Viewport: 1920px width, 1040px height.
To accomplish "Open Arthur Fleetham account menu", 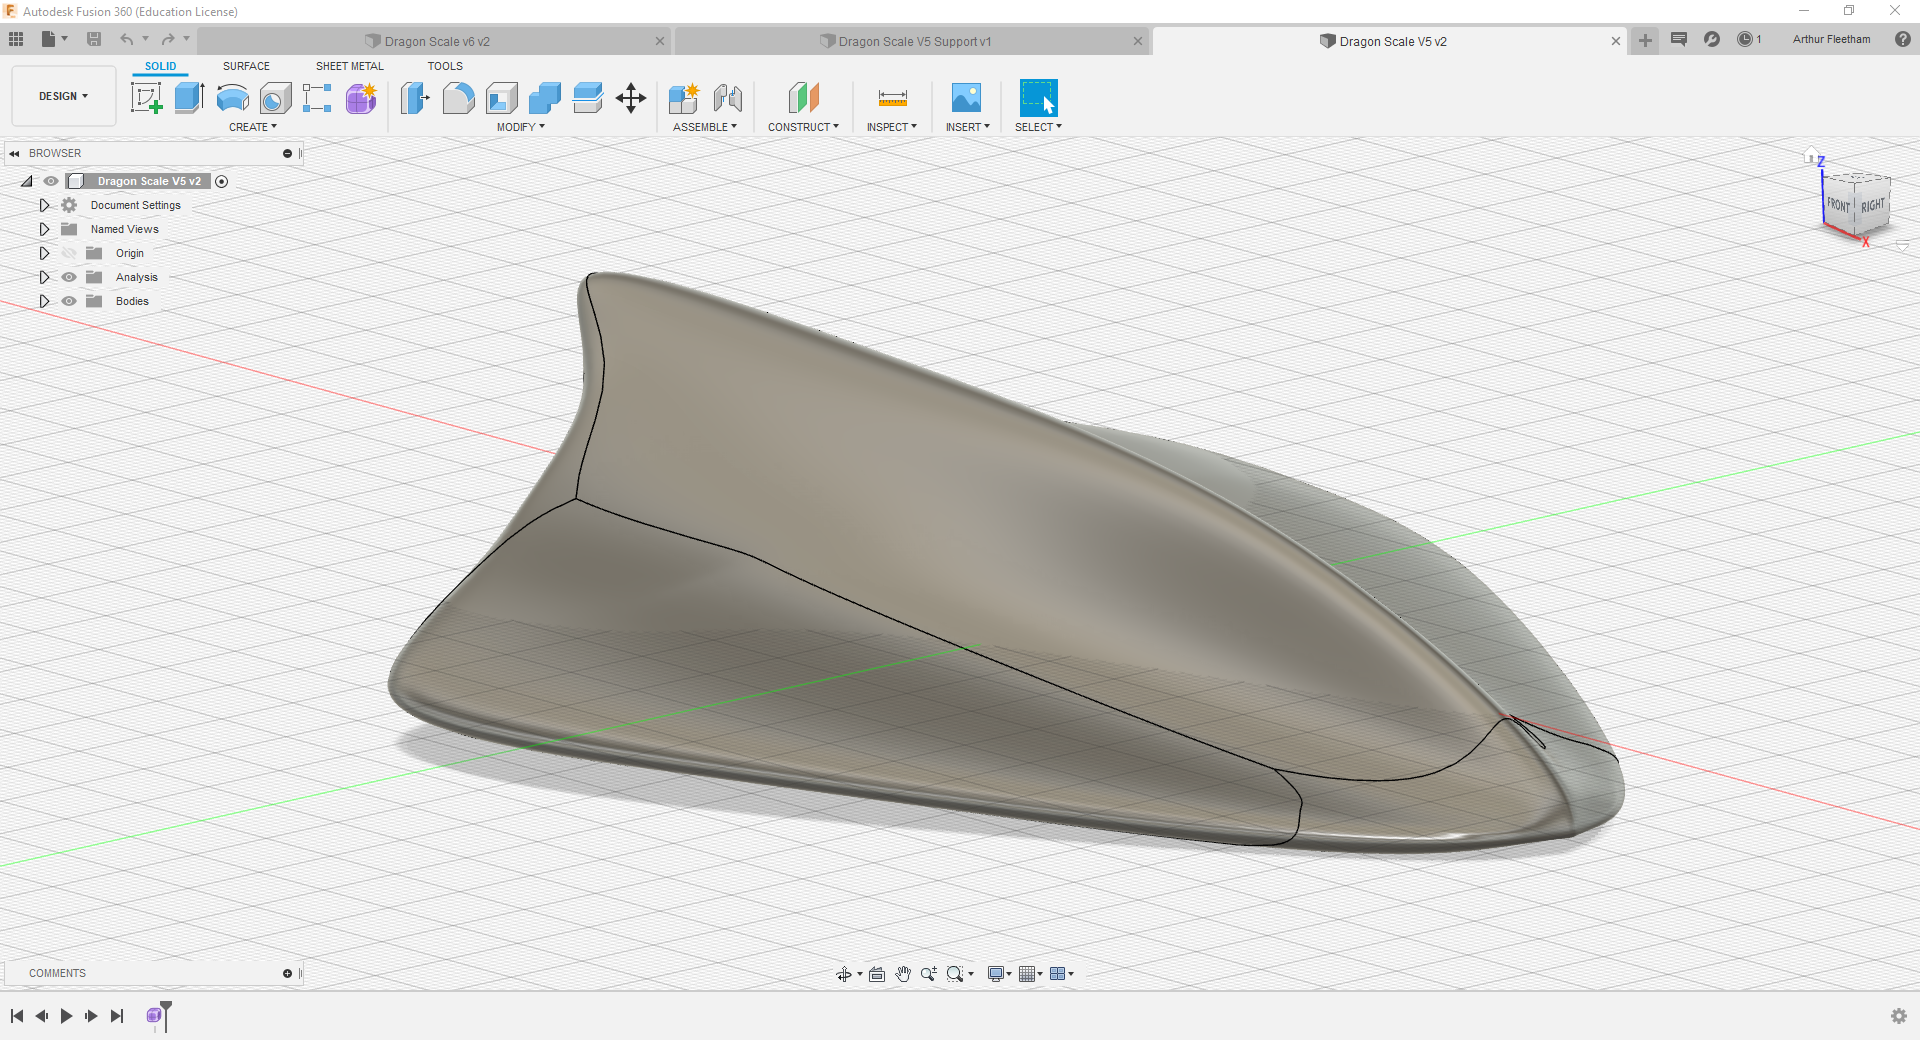I will tap(1831, 39).
